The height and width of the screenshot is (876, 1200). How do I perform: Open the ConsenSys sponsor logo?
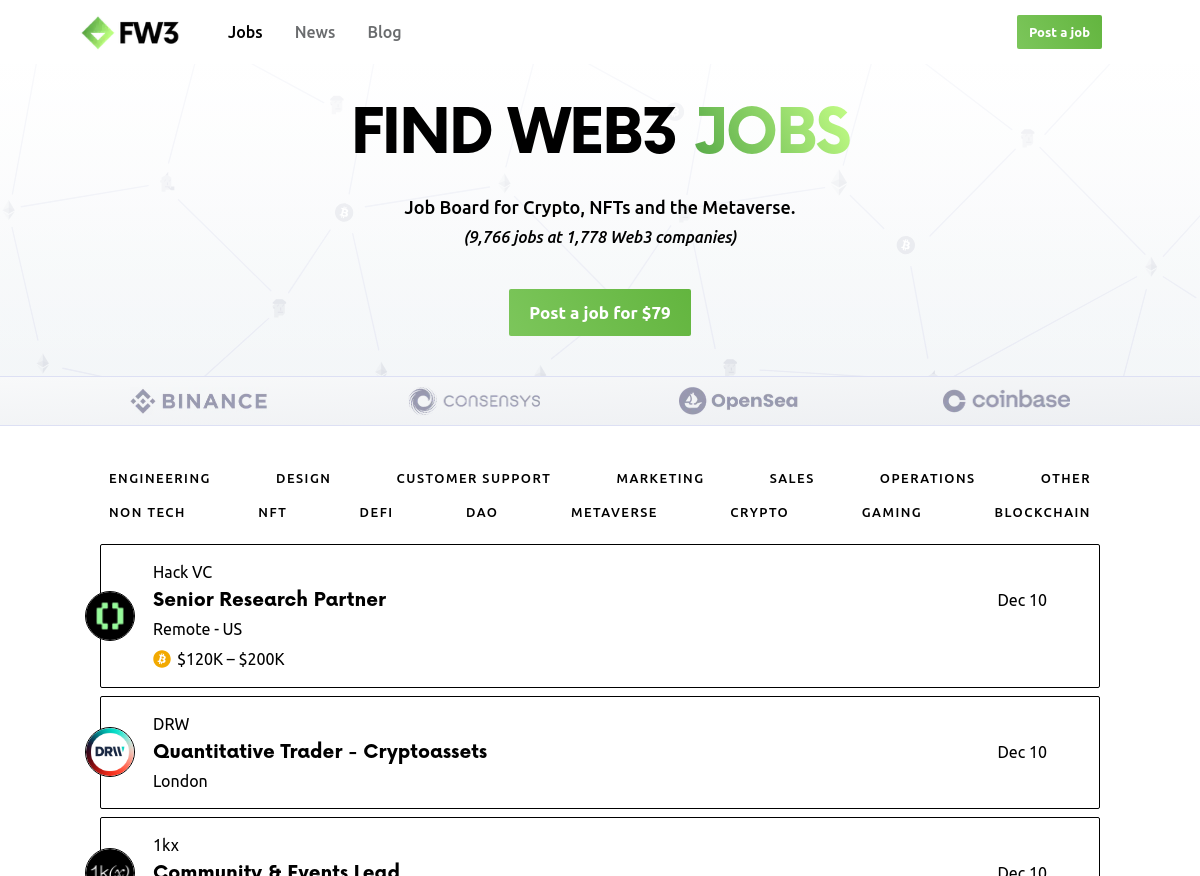tap(475, 401)
